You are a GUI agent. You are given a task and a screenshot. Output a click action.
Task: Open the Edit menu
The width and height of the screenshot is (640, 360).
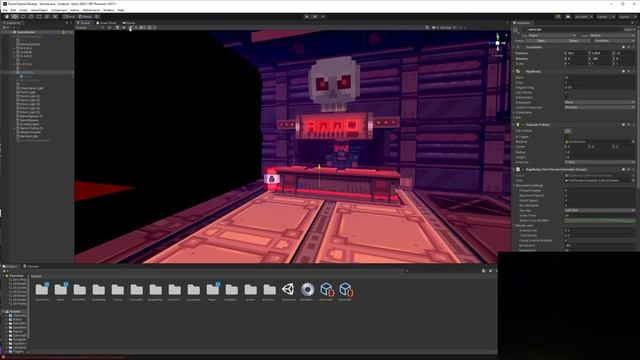(13, 10)
